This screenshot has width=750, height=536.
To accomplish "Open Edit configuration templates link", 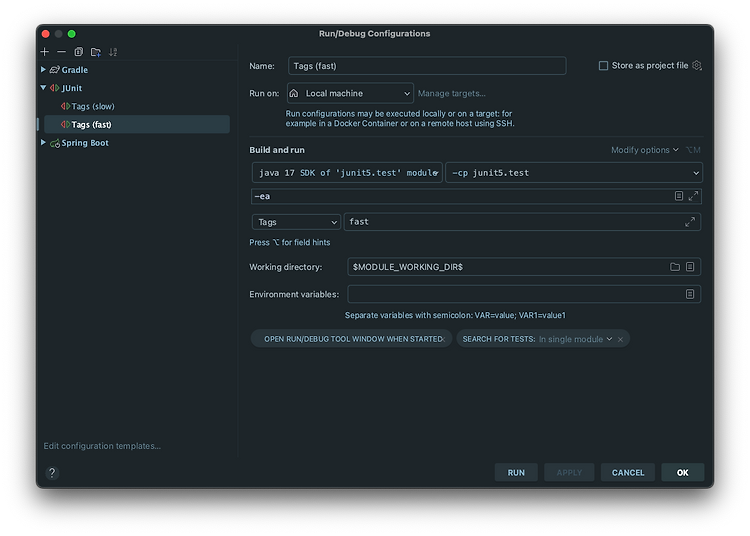I will [102, 446].
